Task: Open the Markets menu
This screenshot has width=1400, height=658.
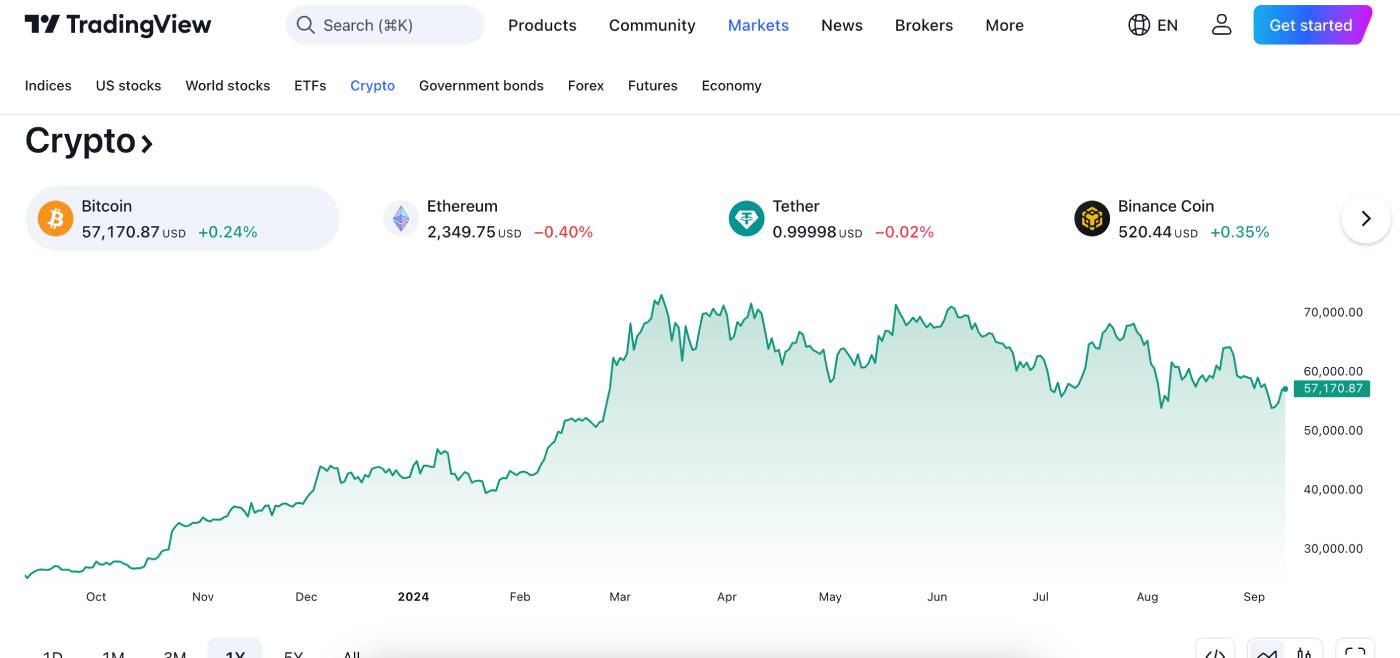Action: (758, 25)
